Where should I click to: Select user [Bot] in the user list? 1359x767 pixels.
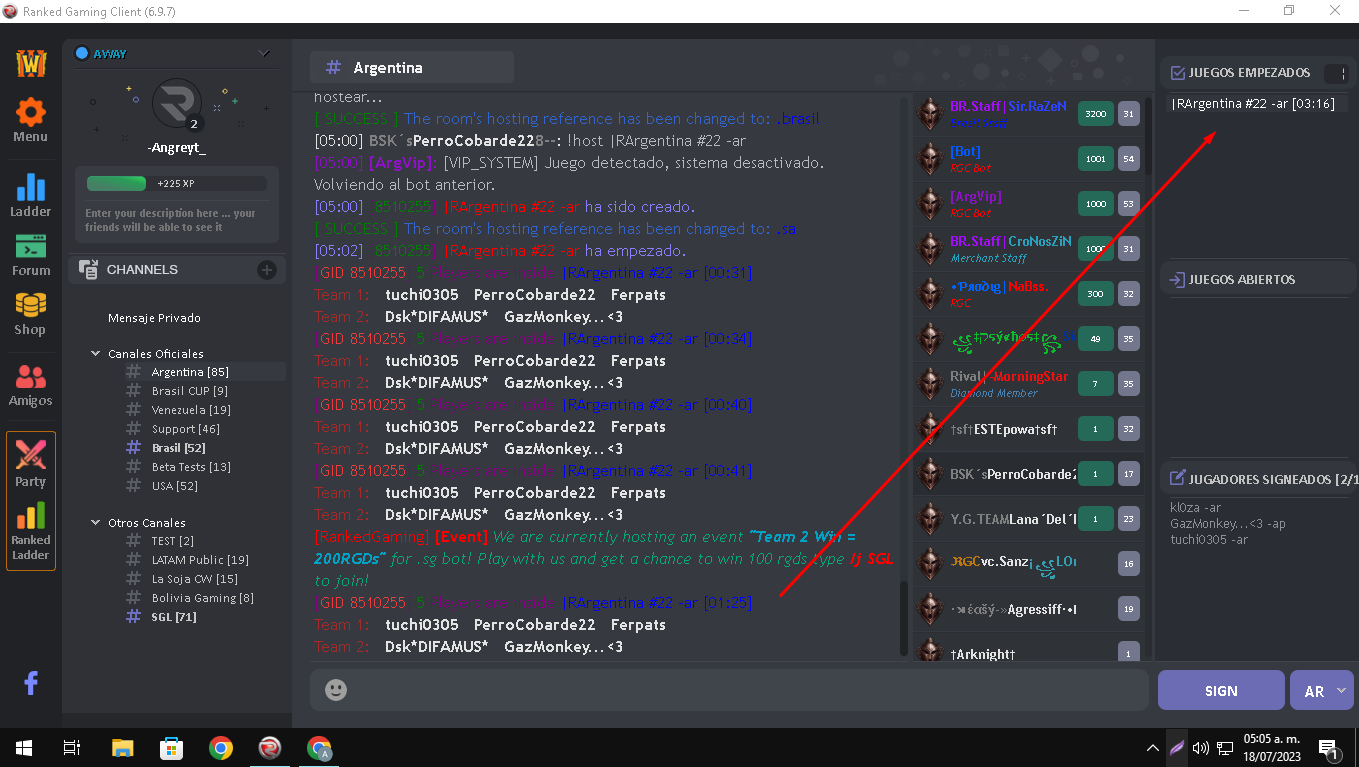[x=1028, y=159]
